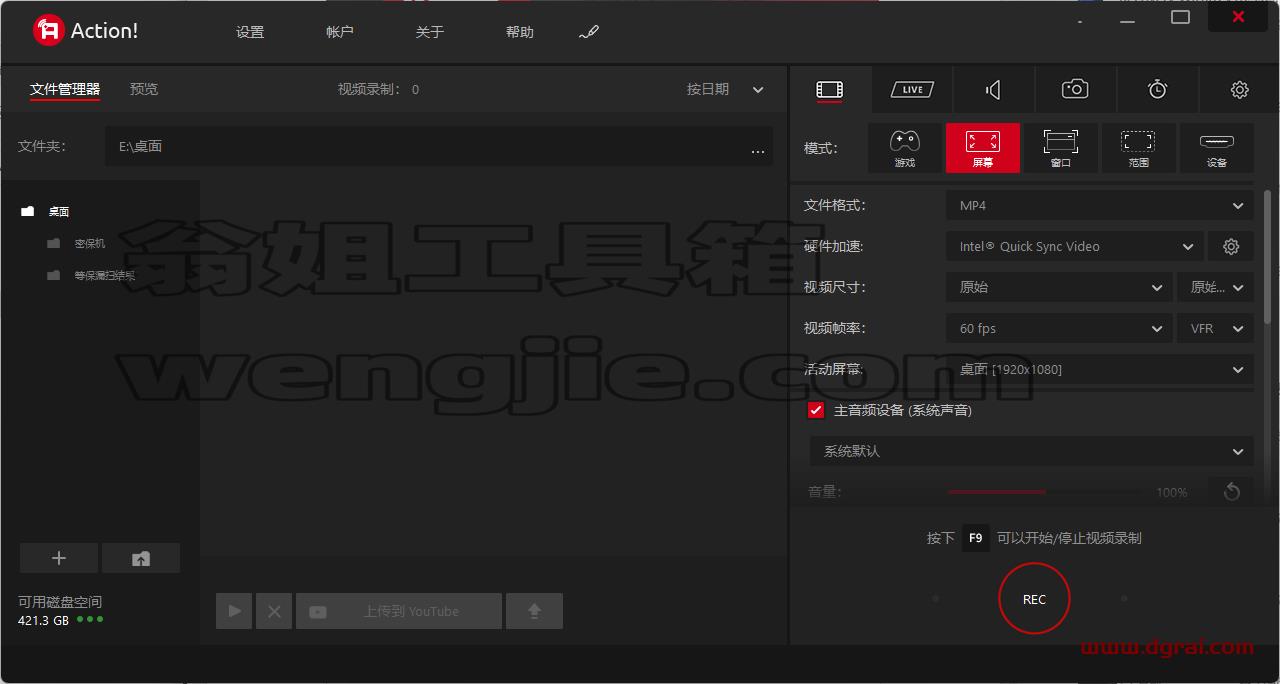The height and width of the screenshot is (684, 1280).
Task: Select 屏幕 screen recording mode
Action: [x=983, y=148]
